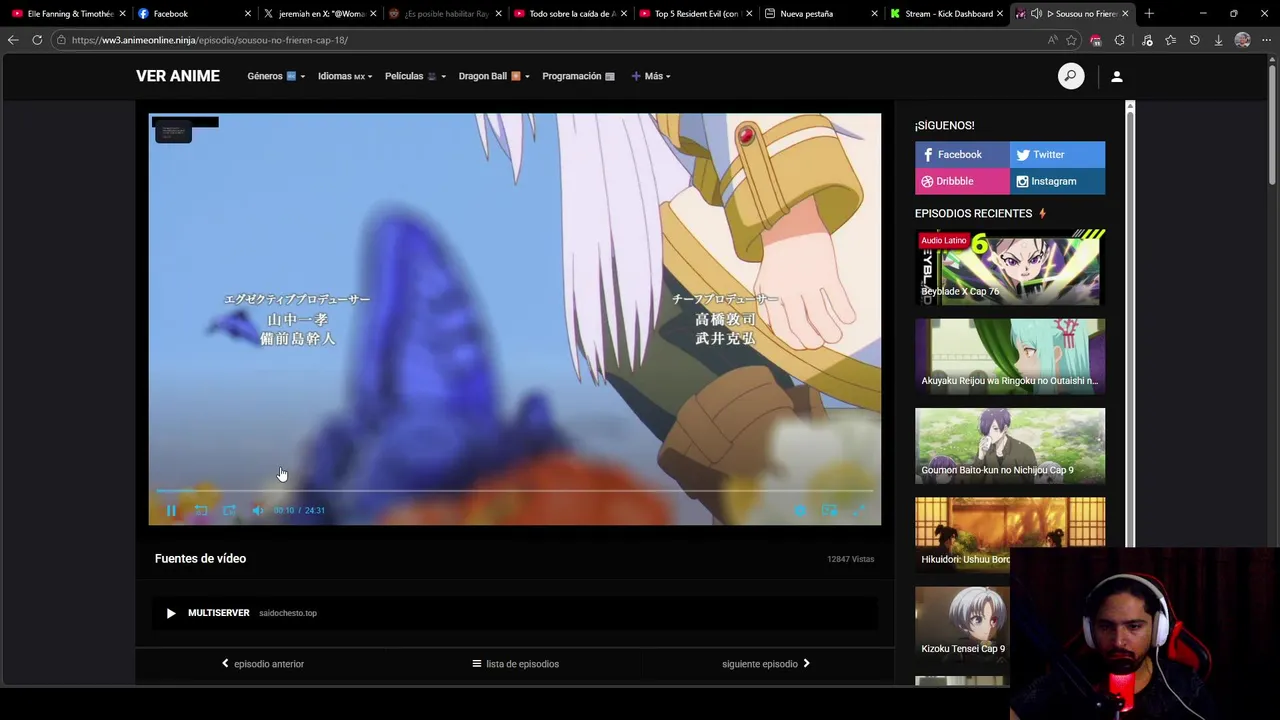Seek along the video progress bar
1280x720 pixels.
515,490
